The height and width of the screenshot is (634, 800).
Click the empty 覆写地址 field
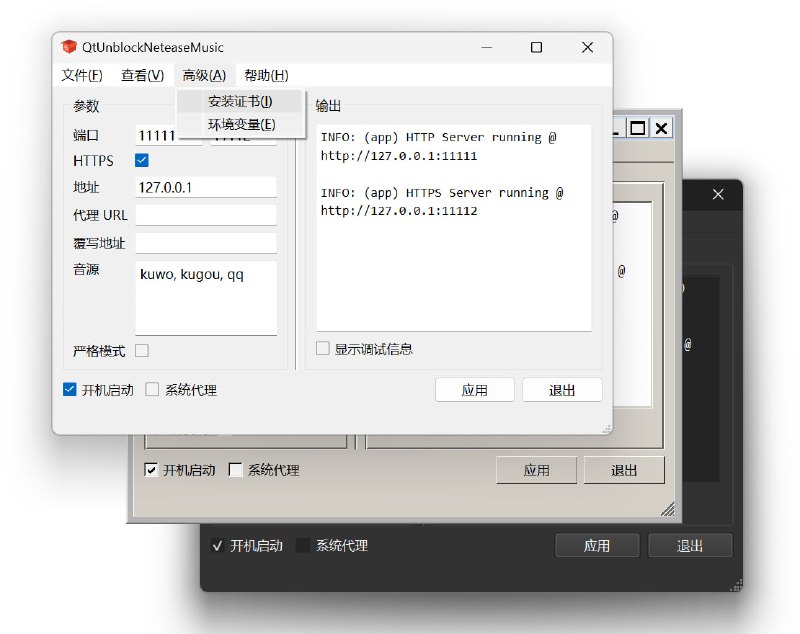[x=205, y=241]
